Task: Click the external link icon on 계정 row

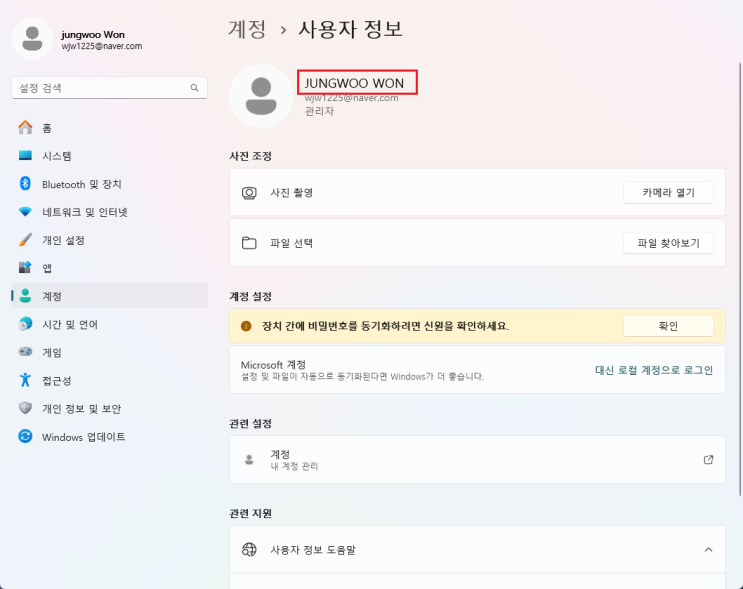Action: pos(708,460)
